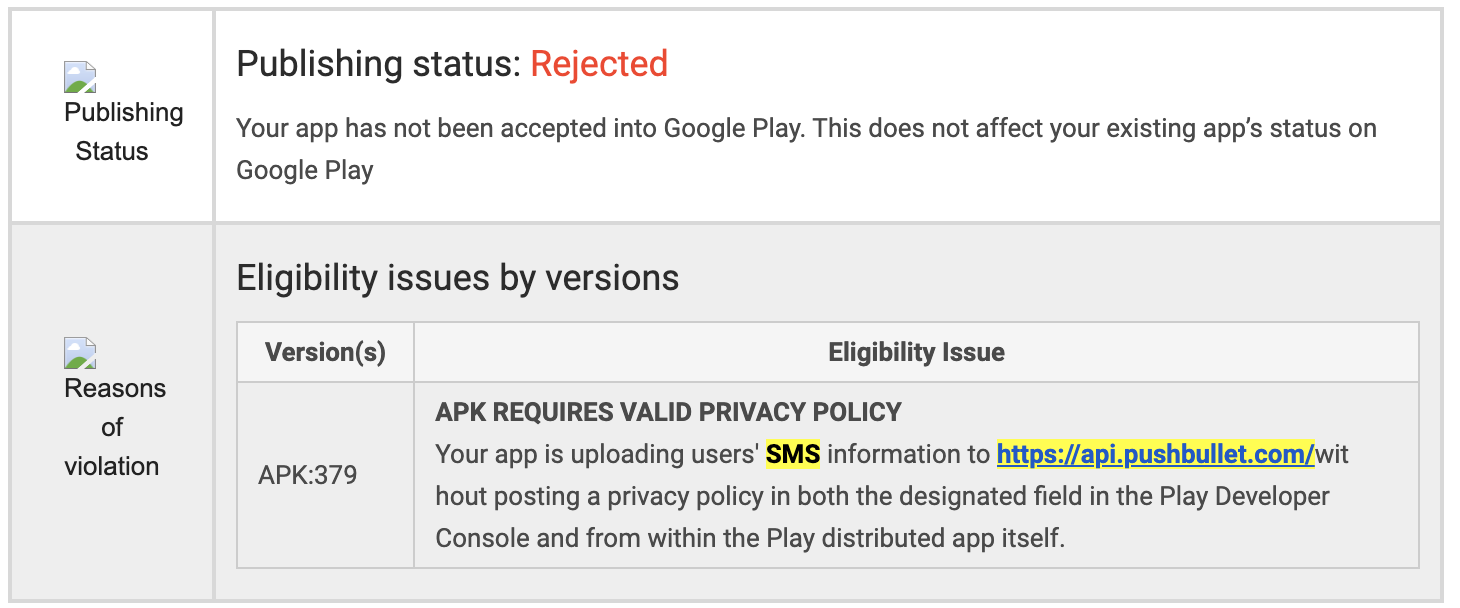The height and width of the screenshot is (608, 1460).
Task: Click the 'Your app is uploading users' text
Action: click(x=597, y=454)
